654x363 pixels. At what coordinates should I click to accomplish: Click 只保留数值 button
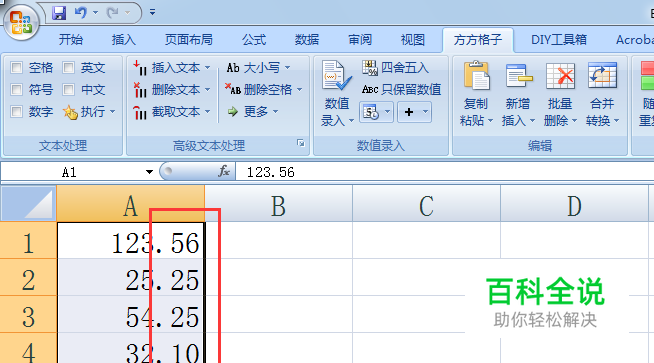tap(401, 89)
